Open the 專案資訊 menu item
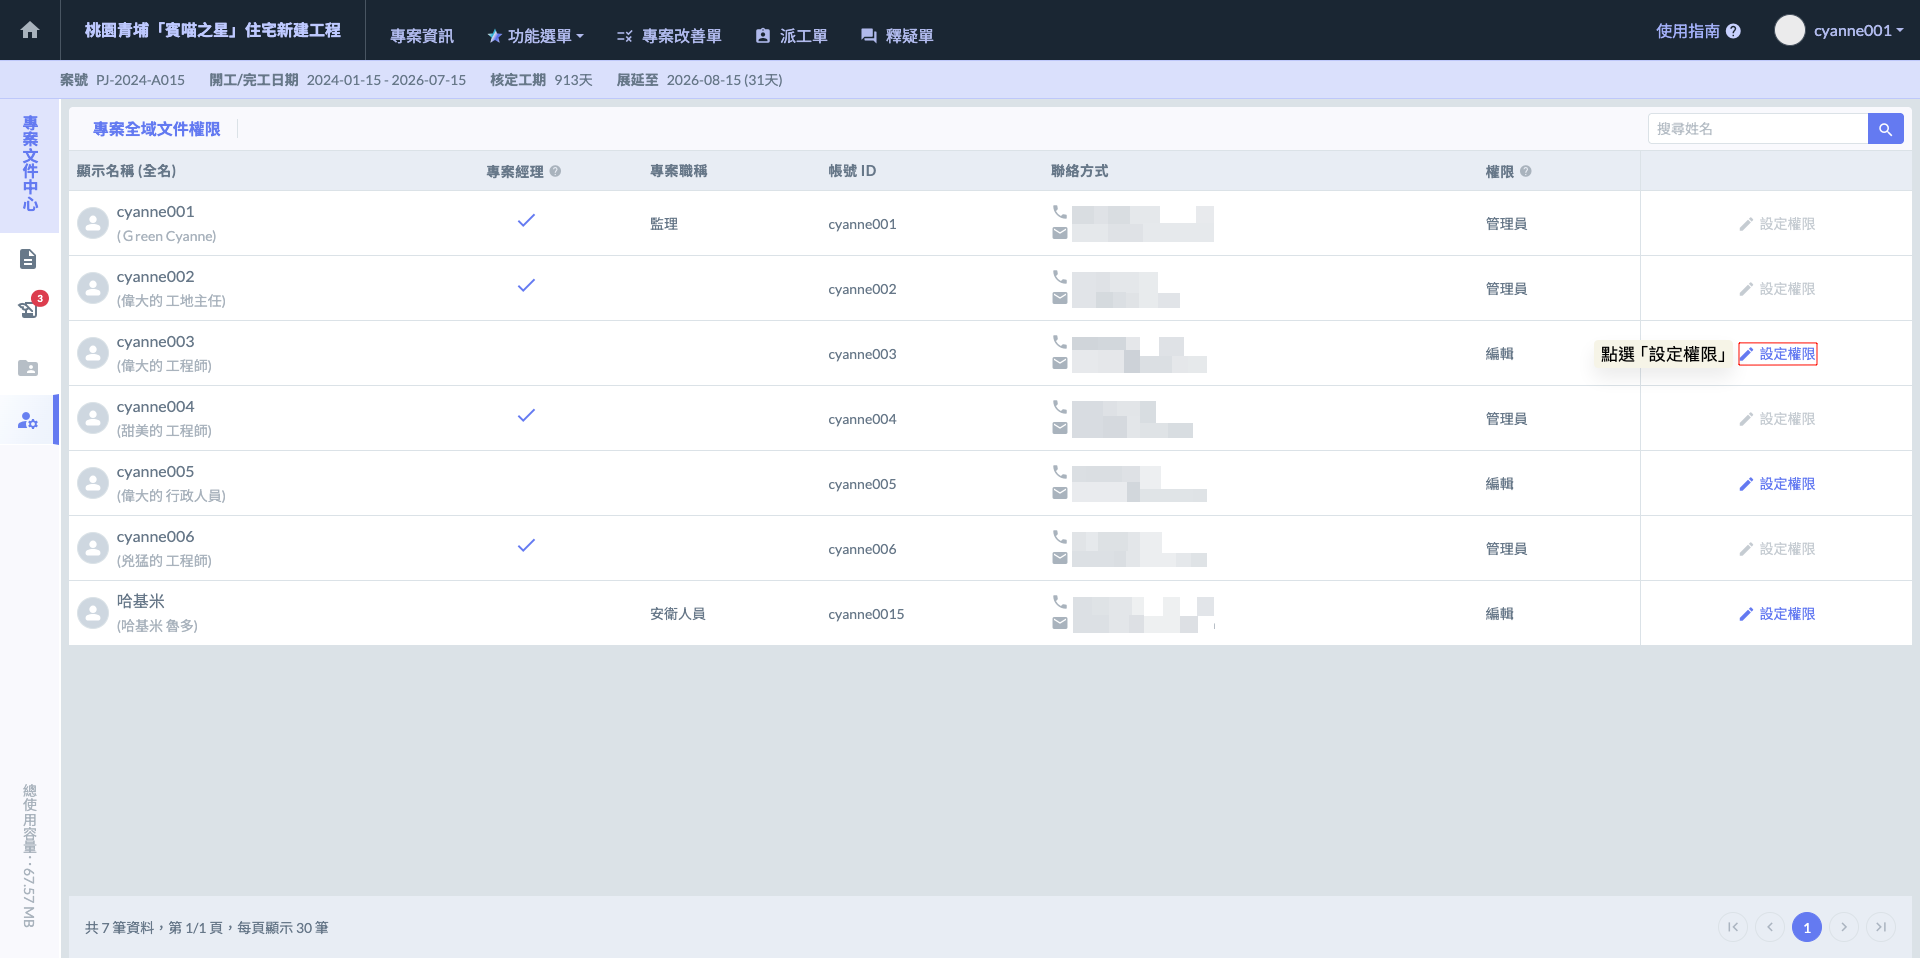 tap(421, 36)
